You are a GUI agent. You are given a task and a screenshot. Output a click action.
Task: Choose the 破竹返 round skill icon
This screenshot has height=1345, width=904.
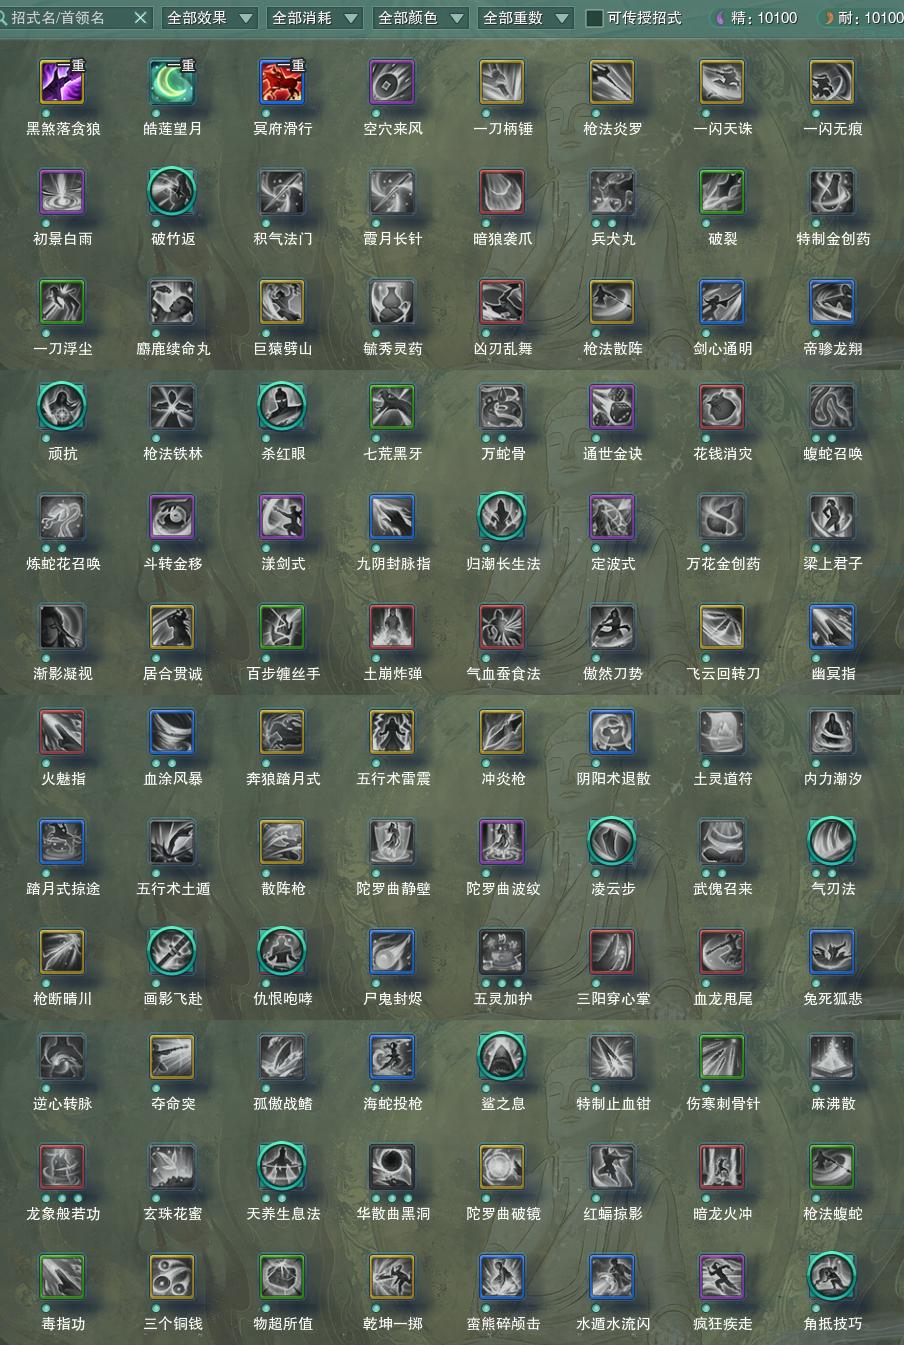[172, 192]
